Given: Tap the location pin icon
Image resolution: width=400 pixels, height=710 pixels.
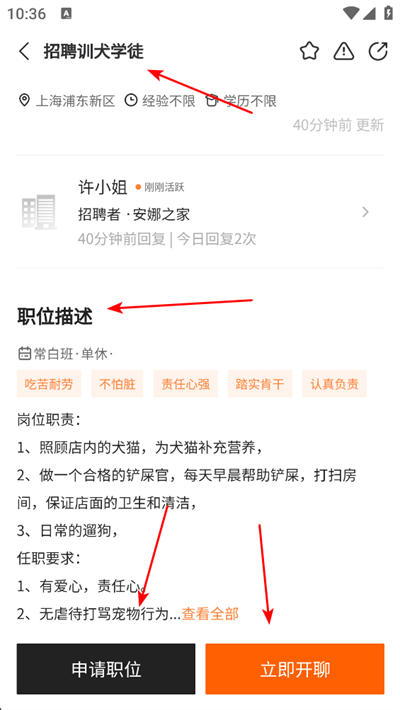Looking at the screenshot, I should click(x=24, y=100).
